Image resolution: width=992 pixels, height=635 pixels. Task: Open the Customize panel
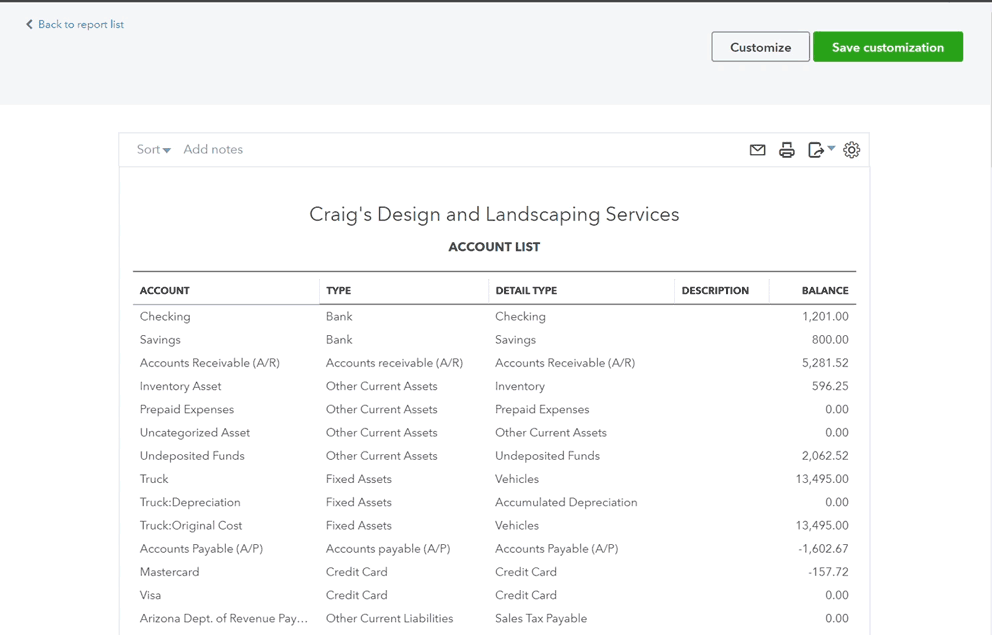click(760, 46)
